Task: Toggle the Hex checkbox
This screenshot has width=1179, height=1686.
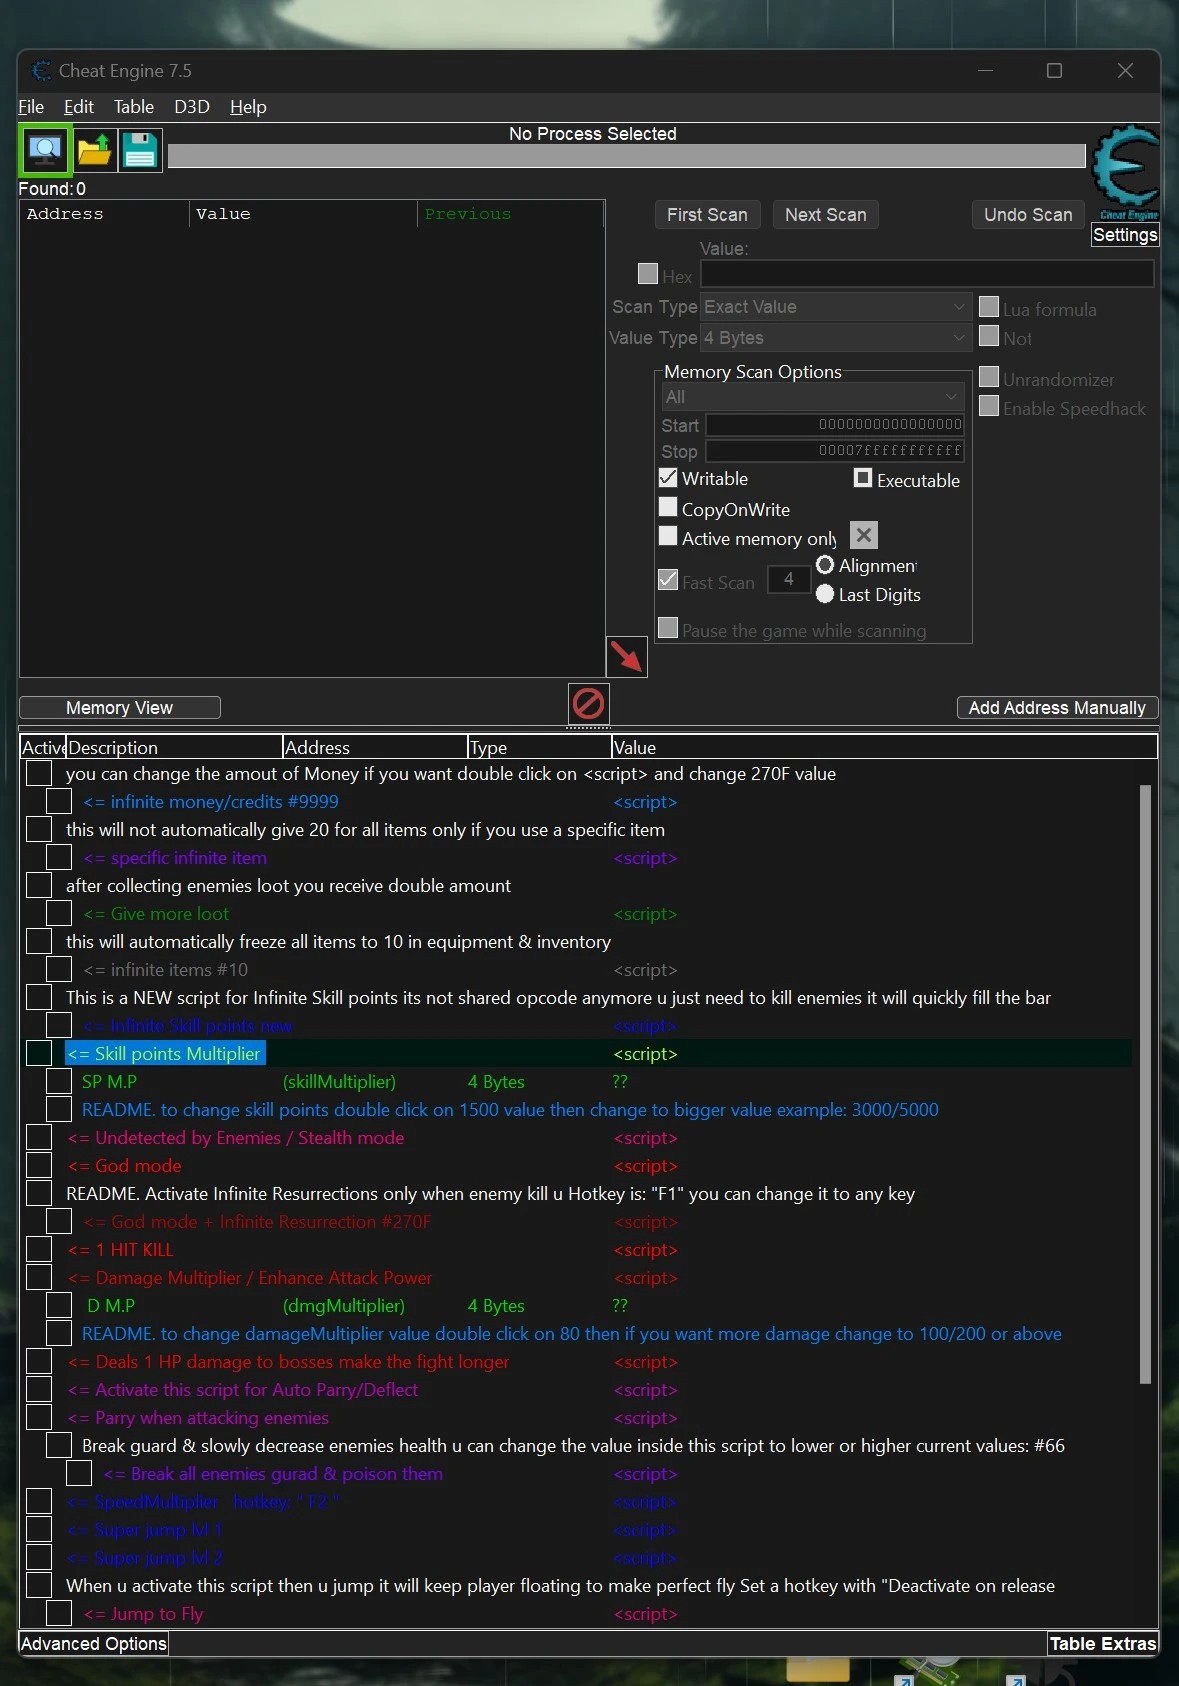Action: [648, 274]
